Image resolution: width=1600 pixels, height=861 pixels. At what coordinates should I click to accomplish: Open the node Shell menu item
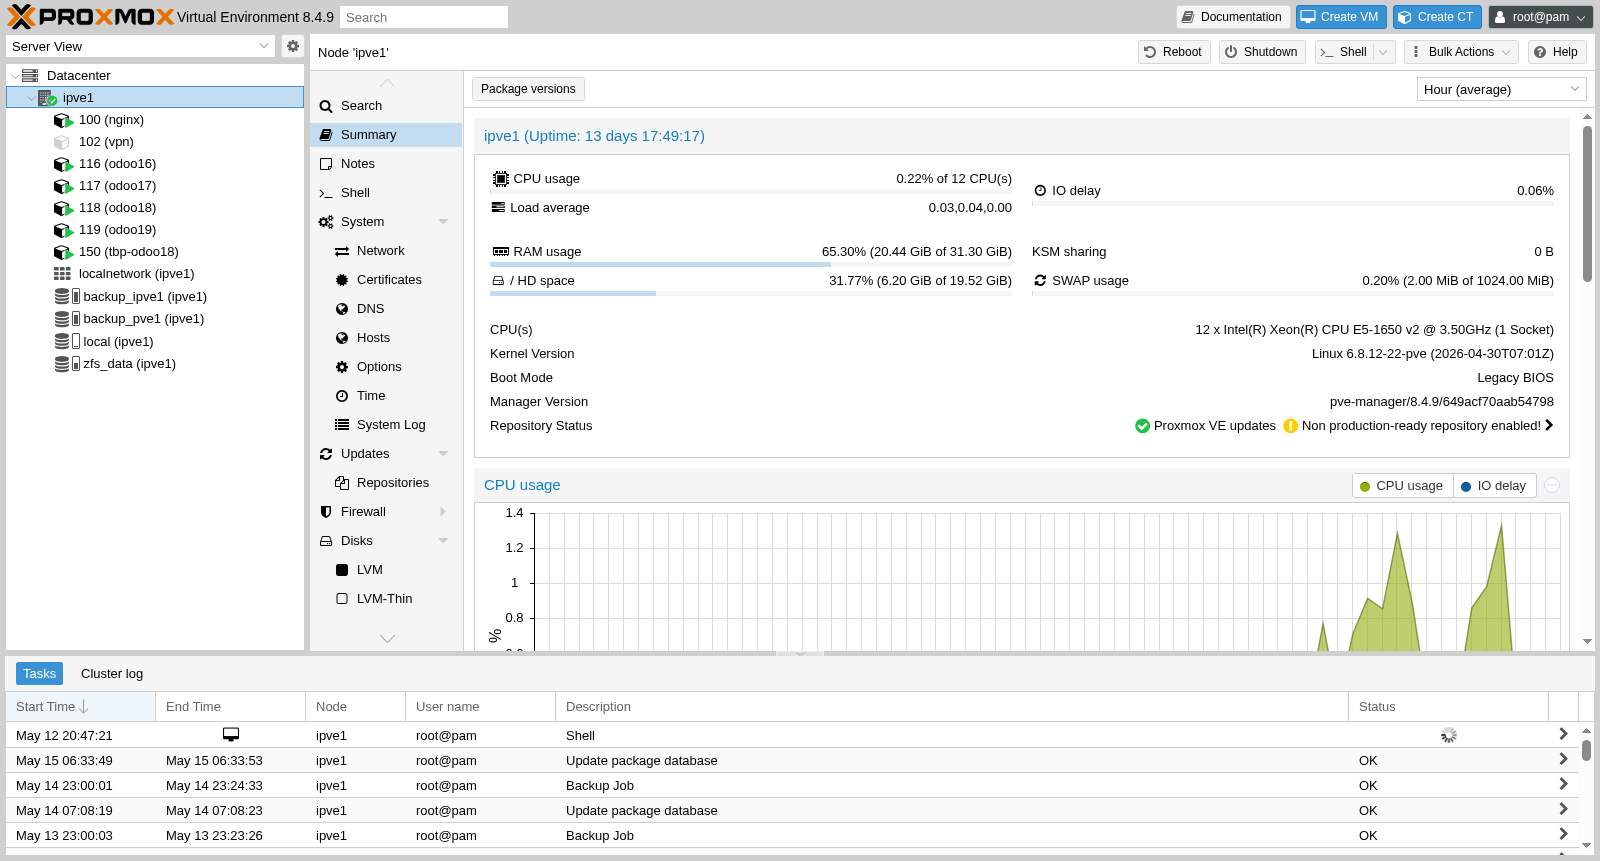(x=386, y=193)
